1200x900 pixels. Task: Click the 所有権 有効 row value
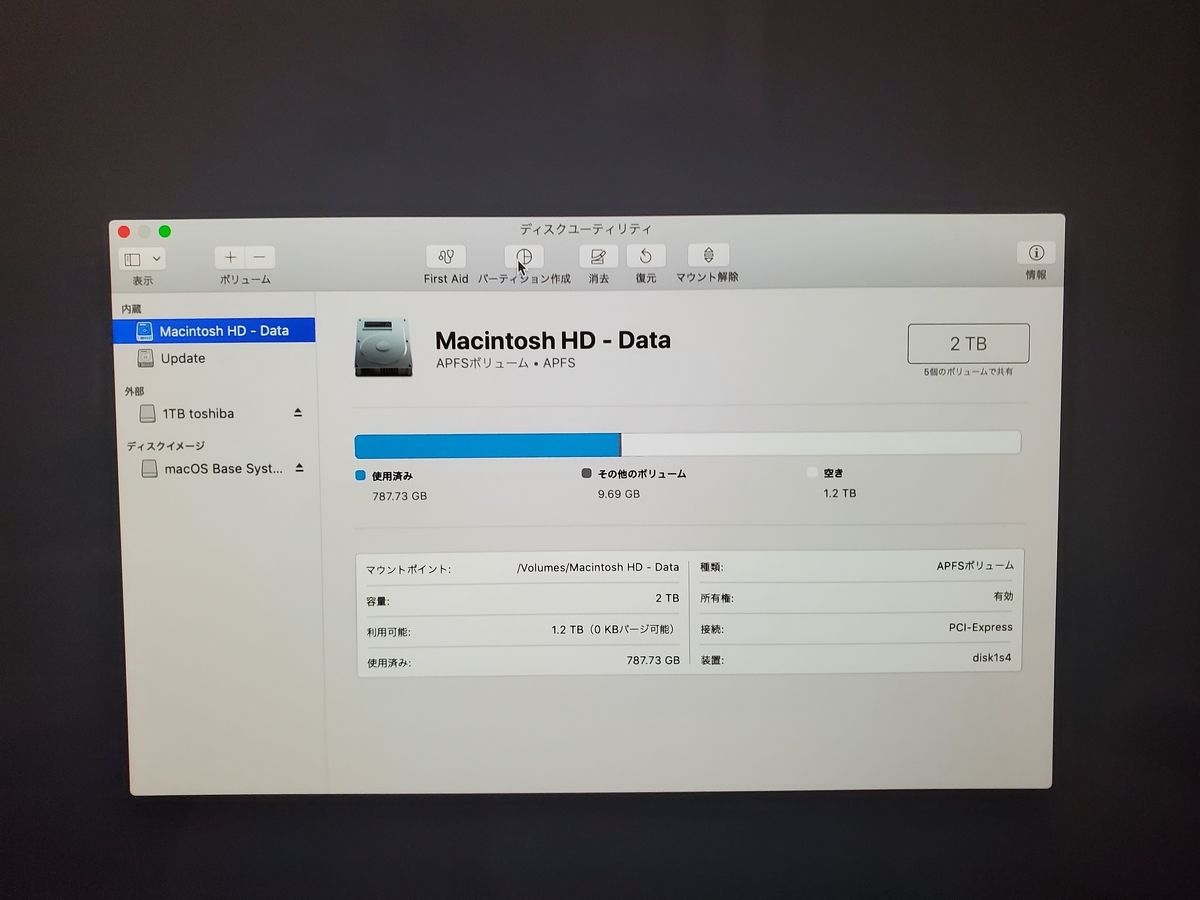pos(1003,596)
